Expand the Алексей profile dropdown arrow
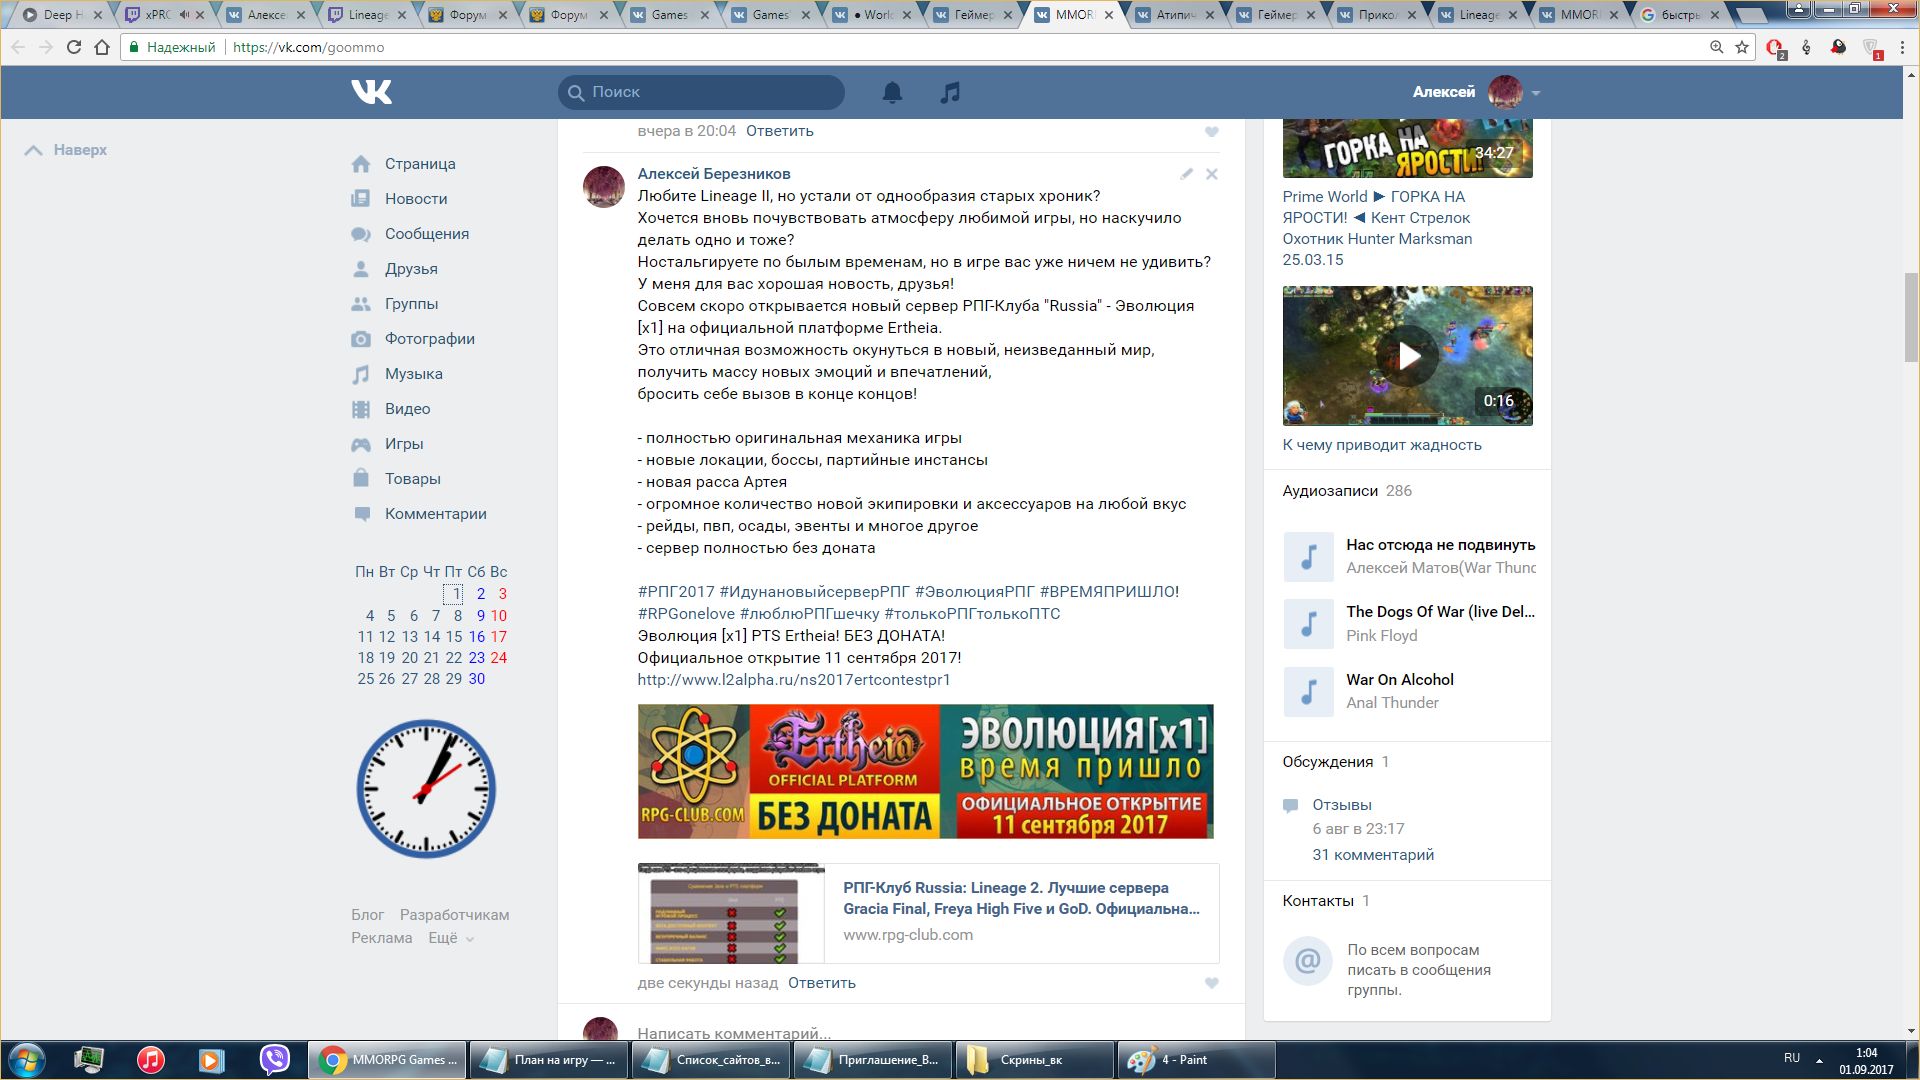This screenshot has width=1920, height=1080. click(x=1536, y=93)
